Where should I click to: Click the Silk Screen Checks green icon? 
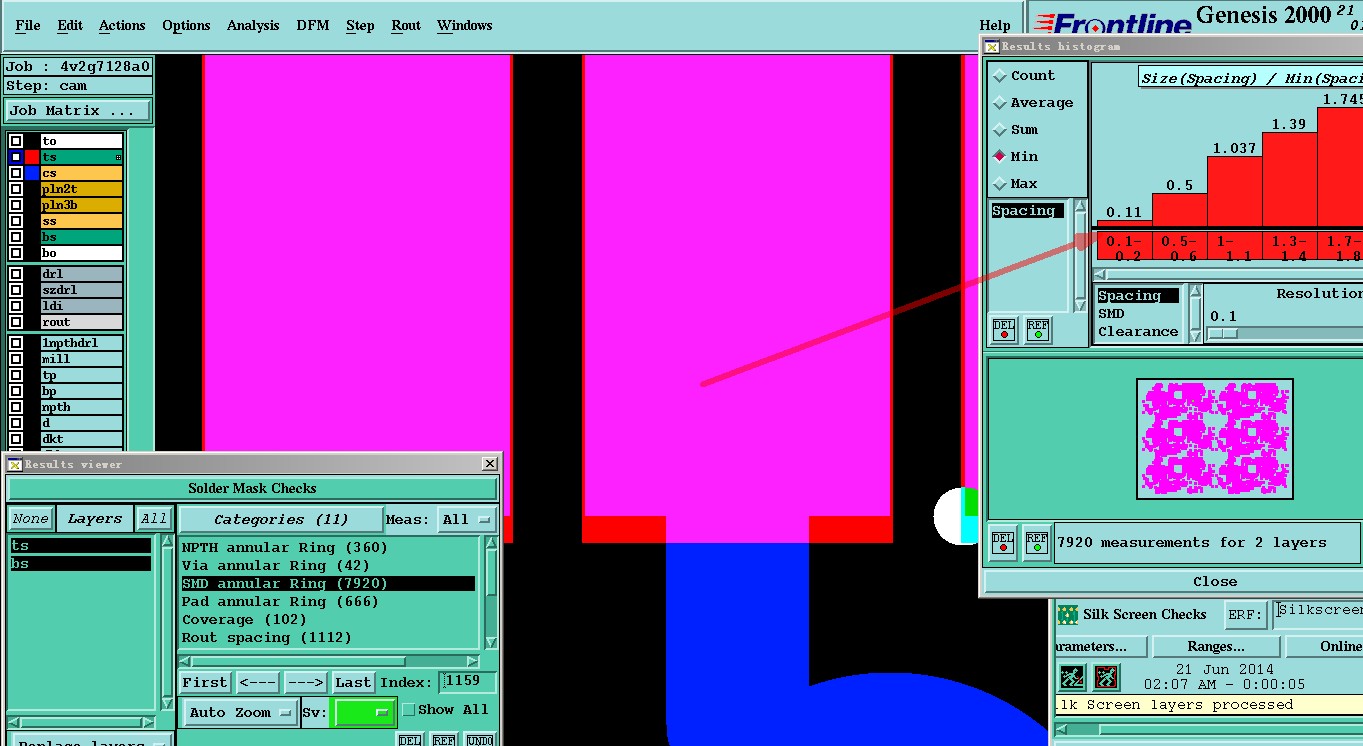click(x=1068, y=614)
